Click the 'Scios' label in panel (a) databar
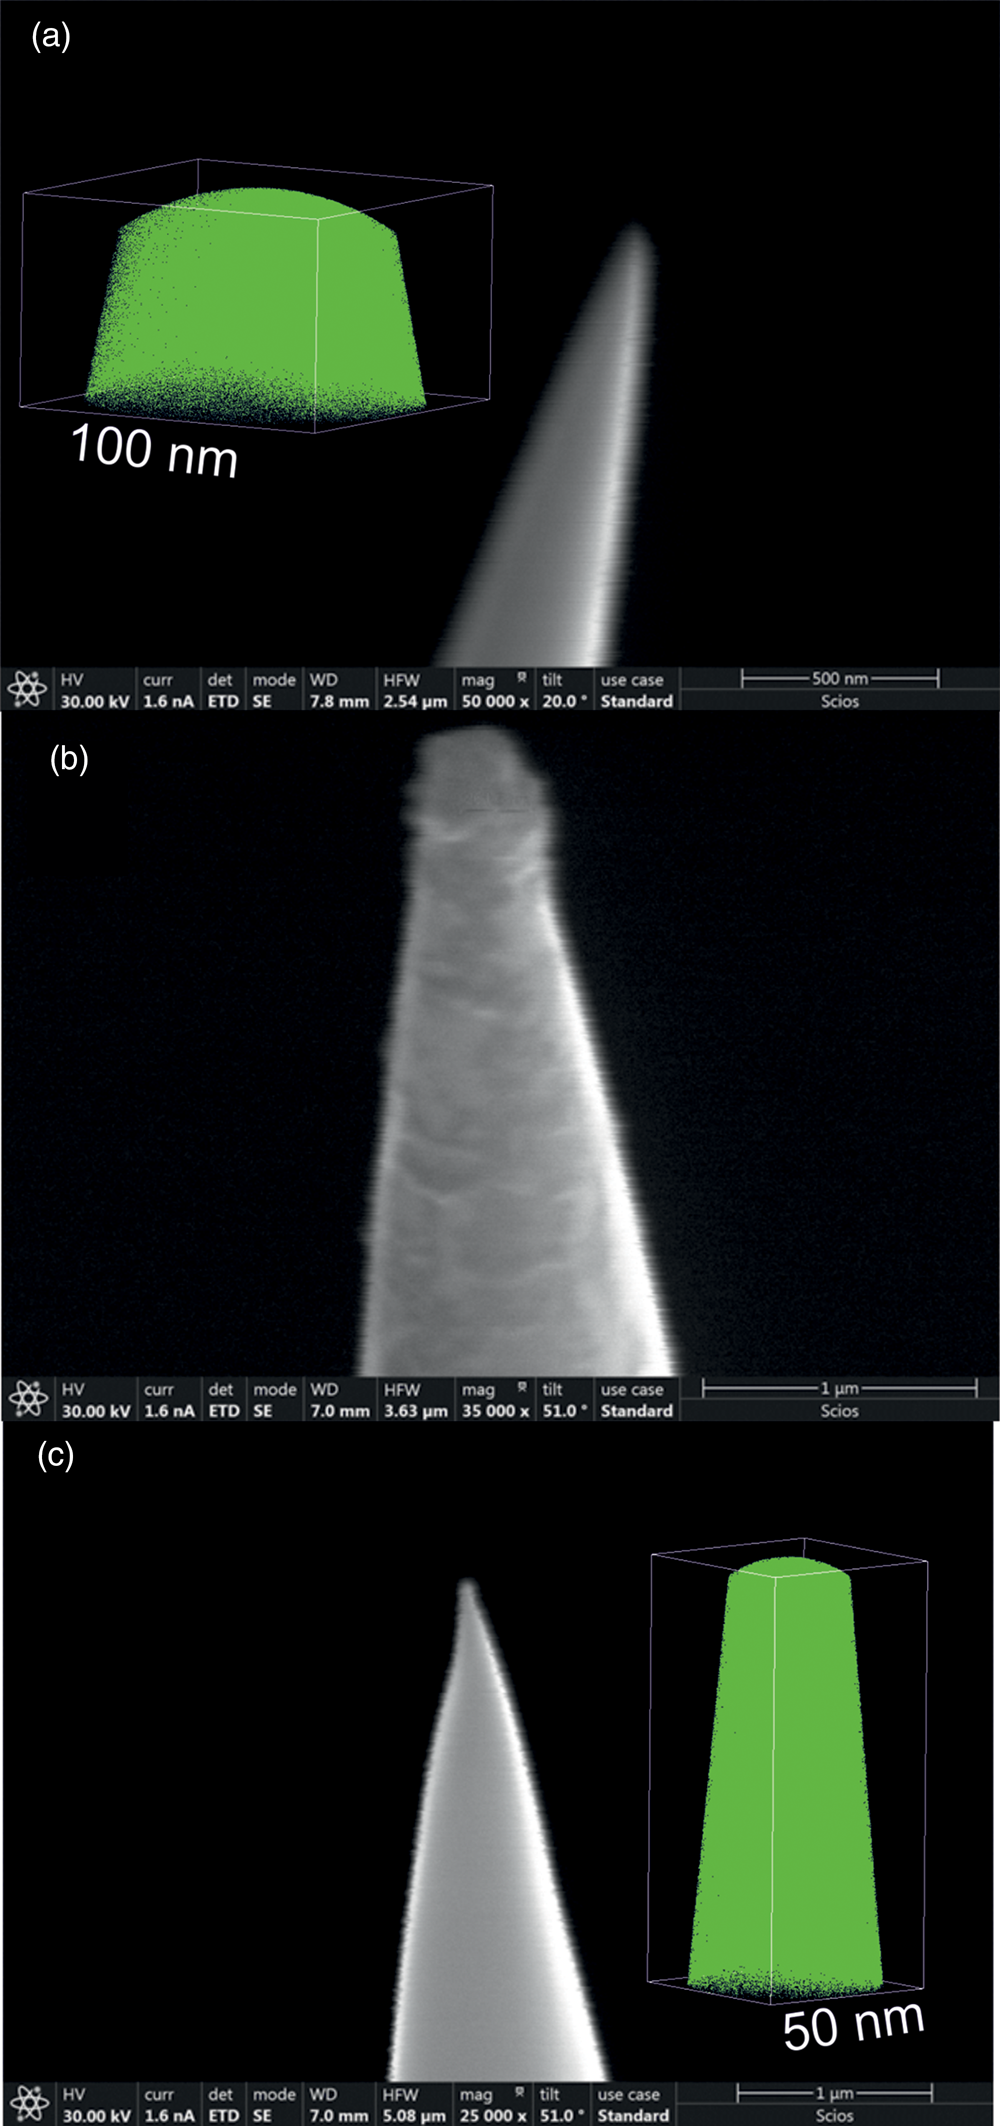The height and width of the screenshot is (2126, 1000). 840,701
